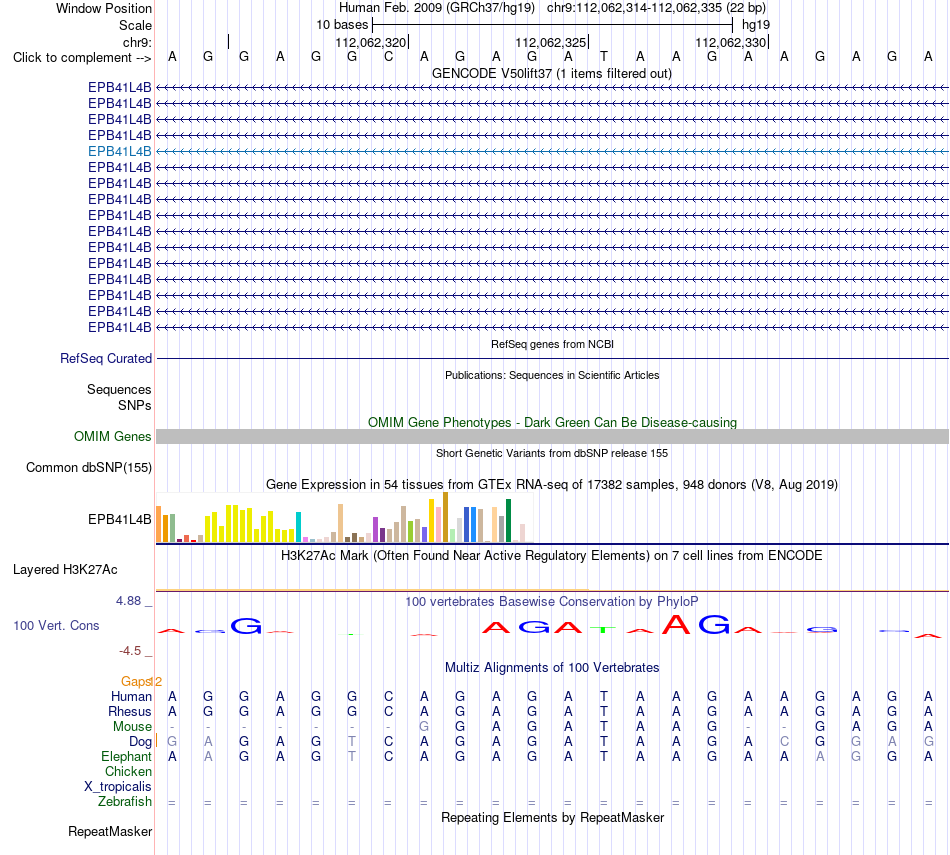Screen dimensions: 950x855
Task: Open the Common dbSNP(155) track label
Action: 88,468
